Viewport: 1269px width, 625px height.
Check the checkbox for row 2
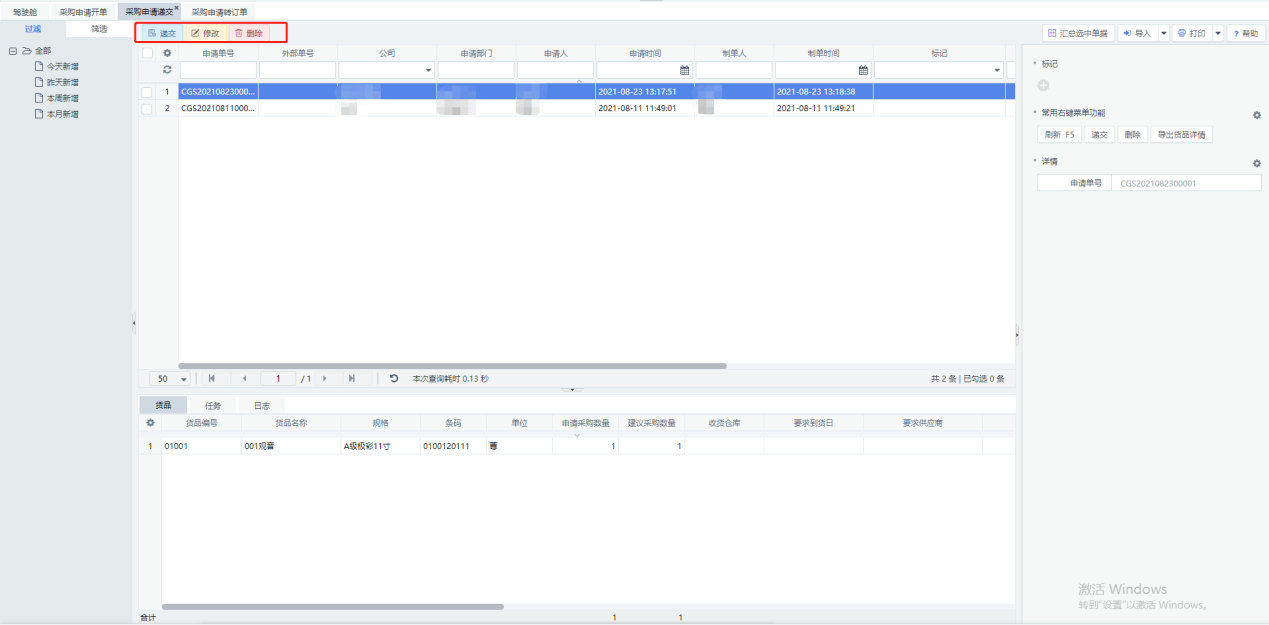pyautogui.click(x=147, y=108)
